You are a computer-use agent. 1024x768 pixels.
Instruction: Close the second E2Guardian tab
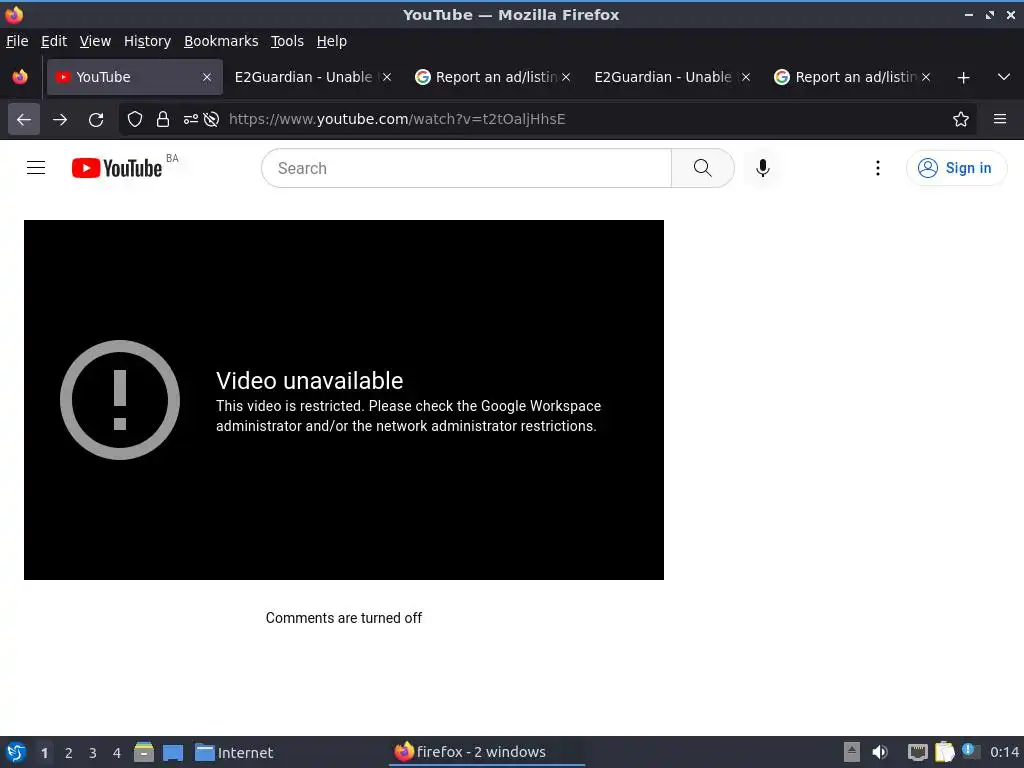[x=746, y=77]
